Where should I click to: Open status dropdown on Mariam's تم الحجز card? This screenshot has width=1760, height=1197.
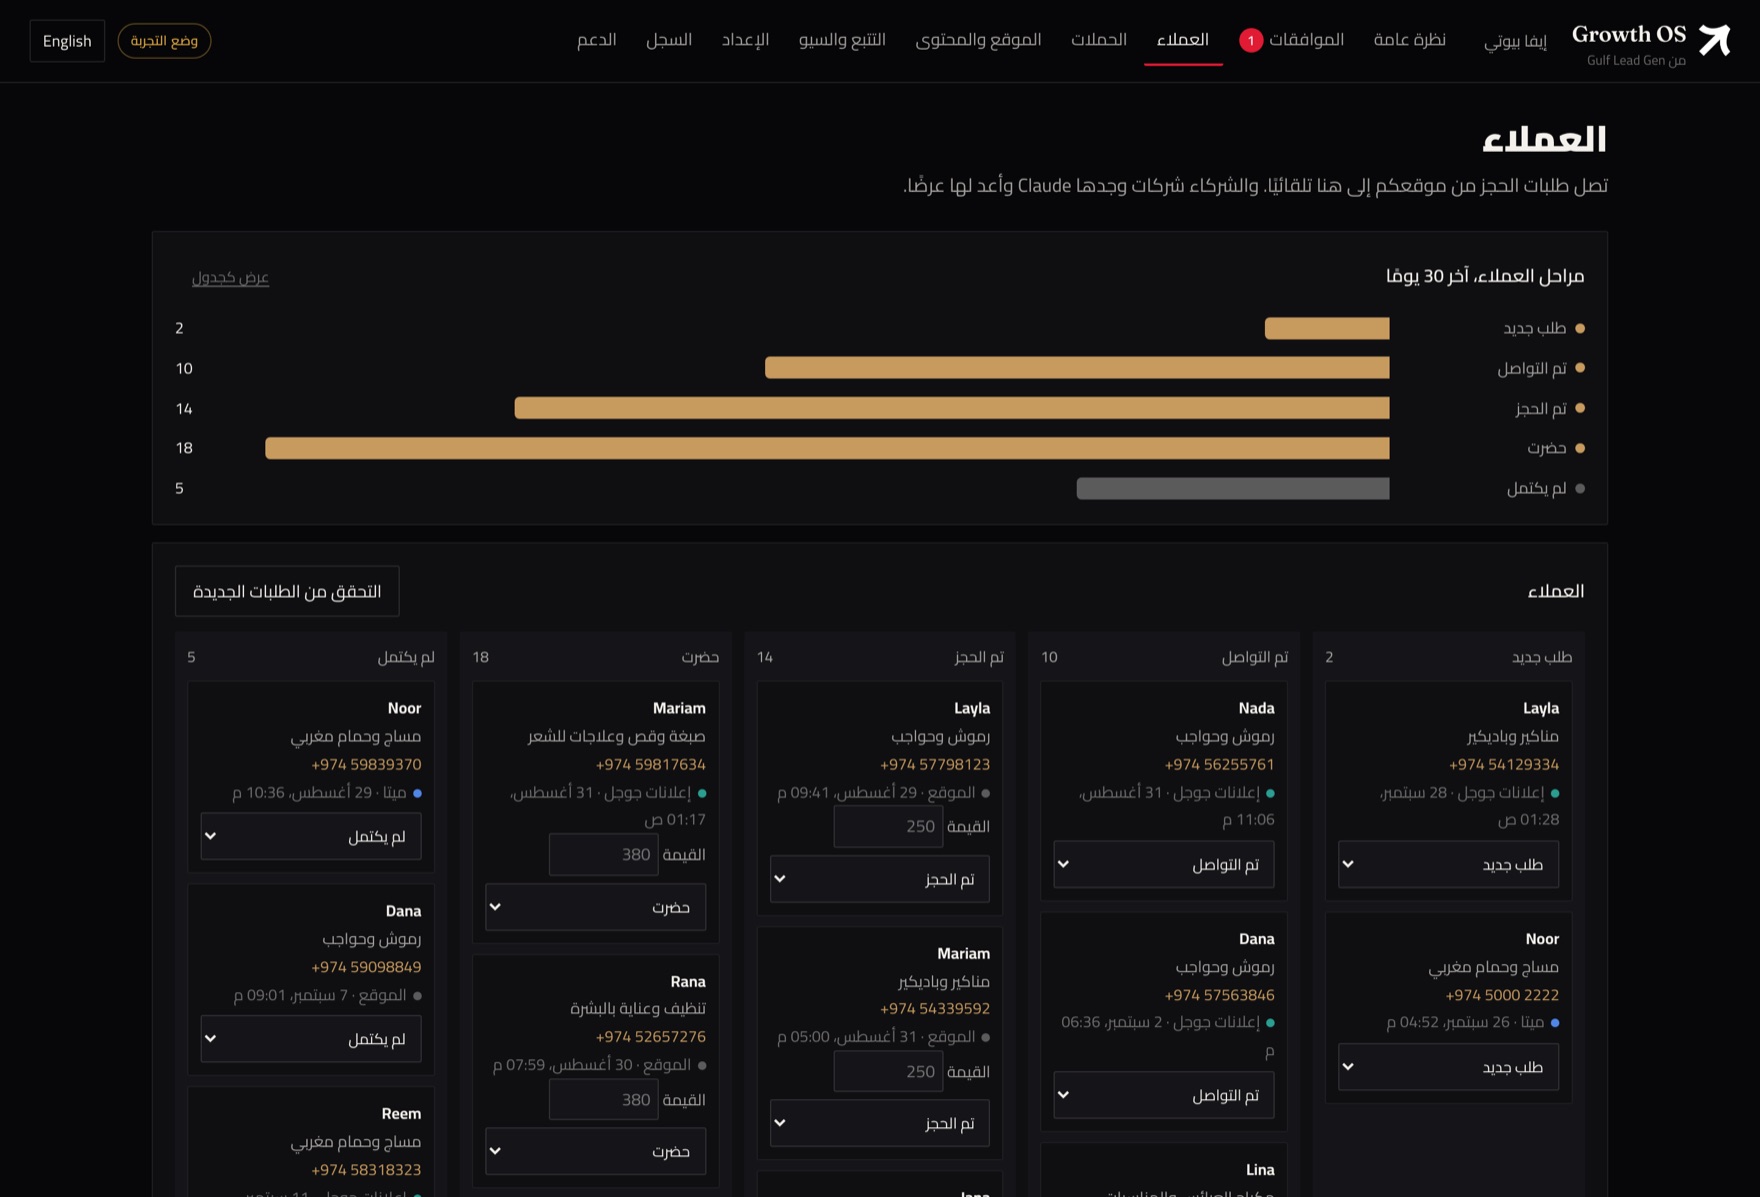point(880,1123)
